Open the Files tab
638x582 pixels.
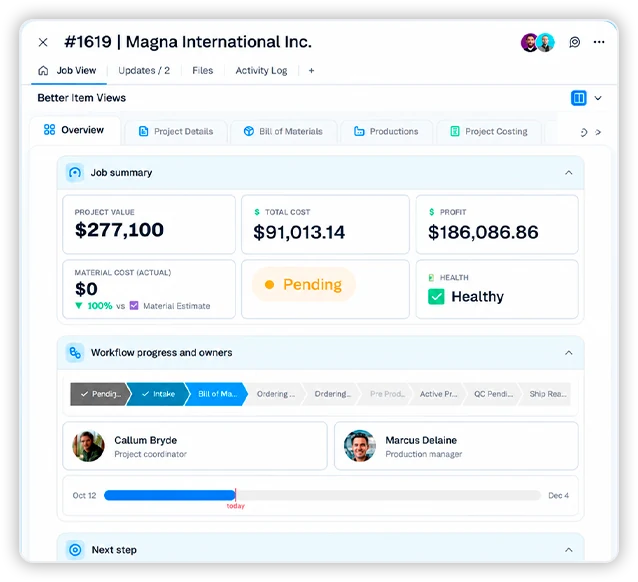(203, 70)
